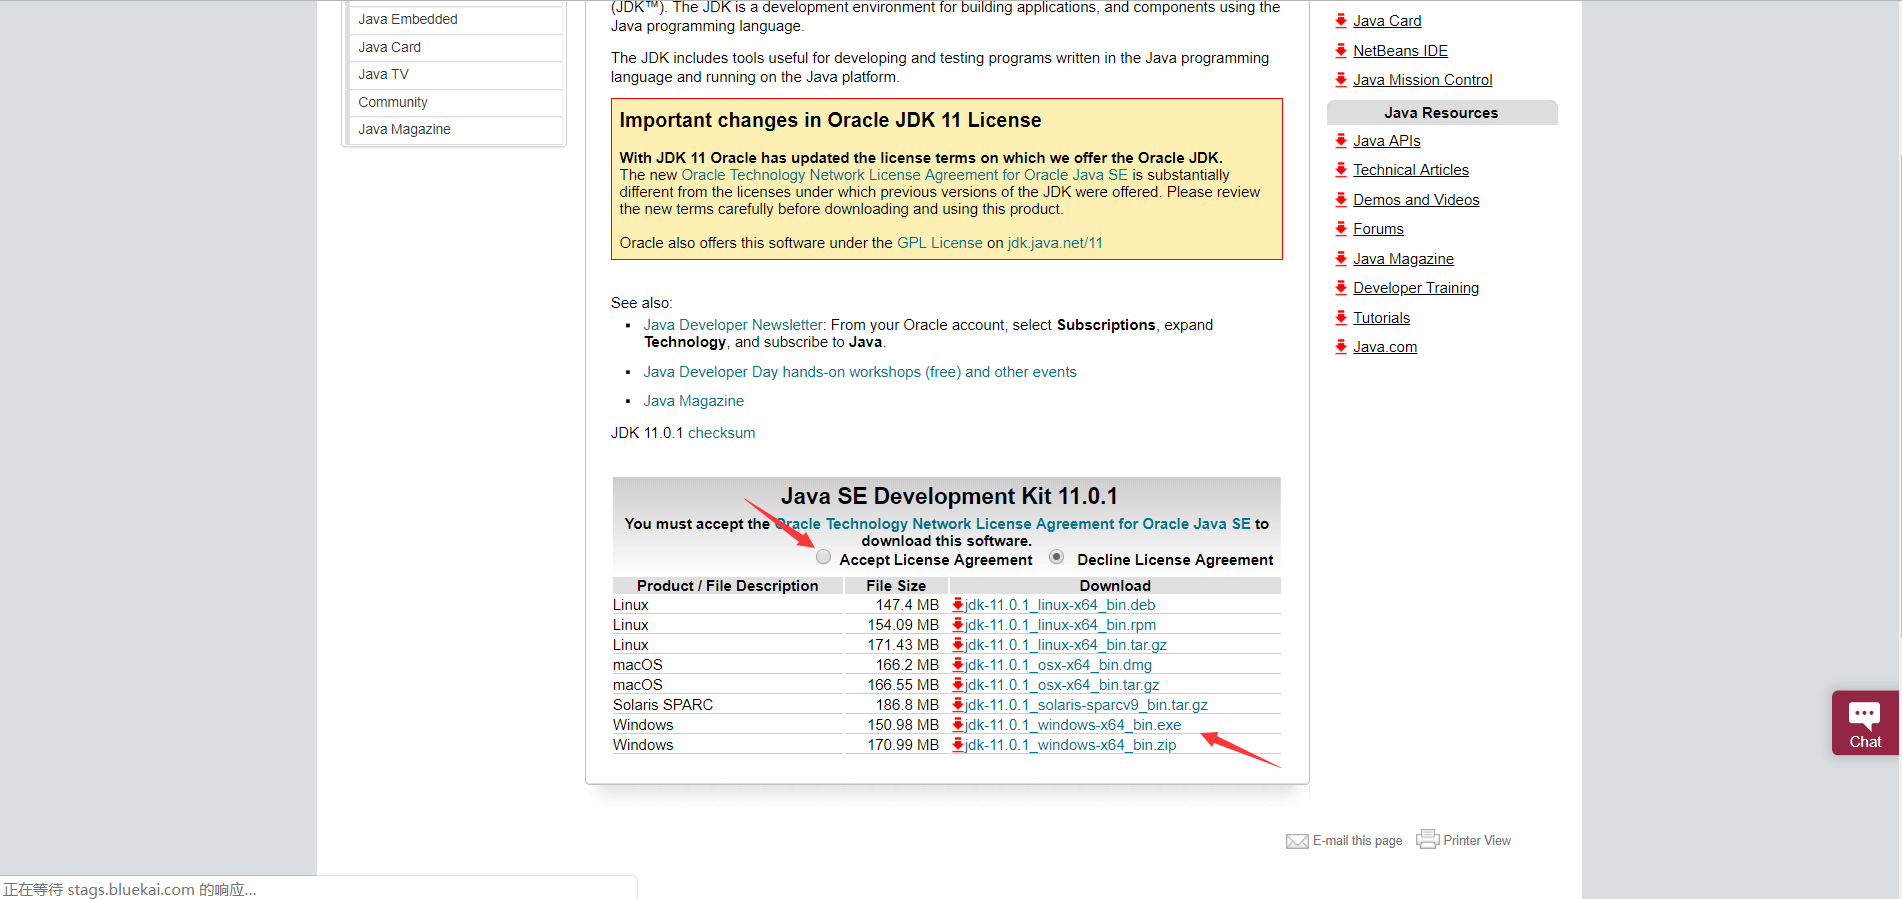
Task: Open Forums resource link
Action: 1378,229
